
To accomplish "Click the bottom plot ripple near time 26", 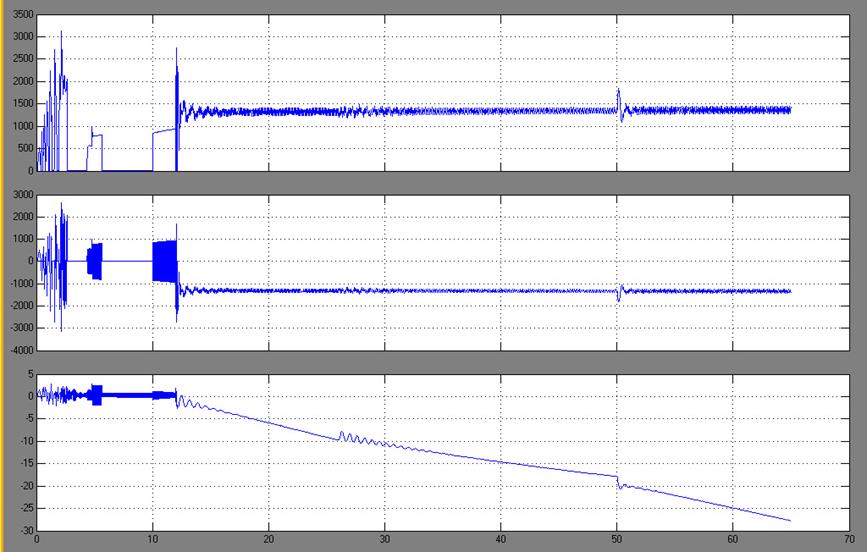I will coord(343,435).
